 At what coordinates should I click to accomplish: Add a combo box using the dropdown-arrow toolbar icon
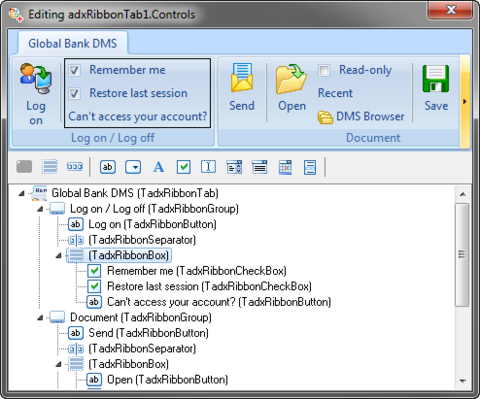click(x=133, y=167)
